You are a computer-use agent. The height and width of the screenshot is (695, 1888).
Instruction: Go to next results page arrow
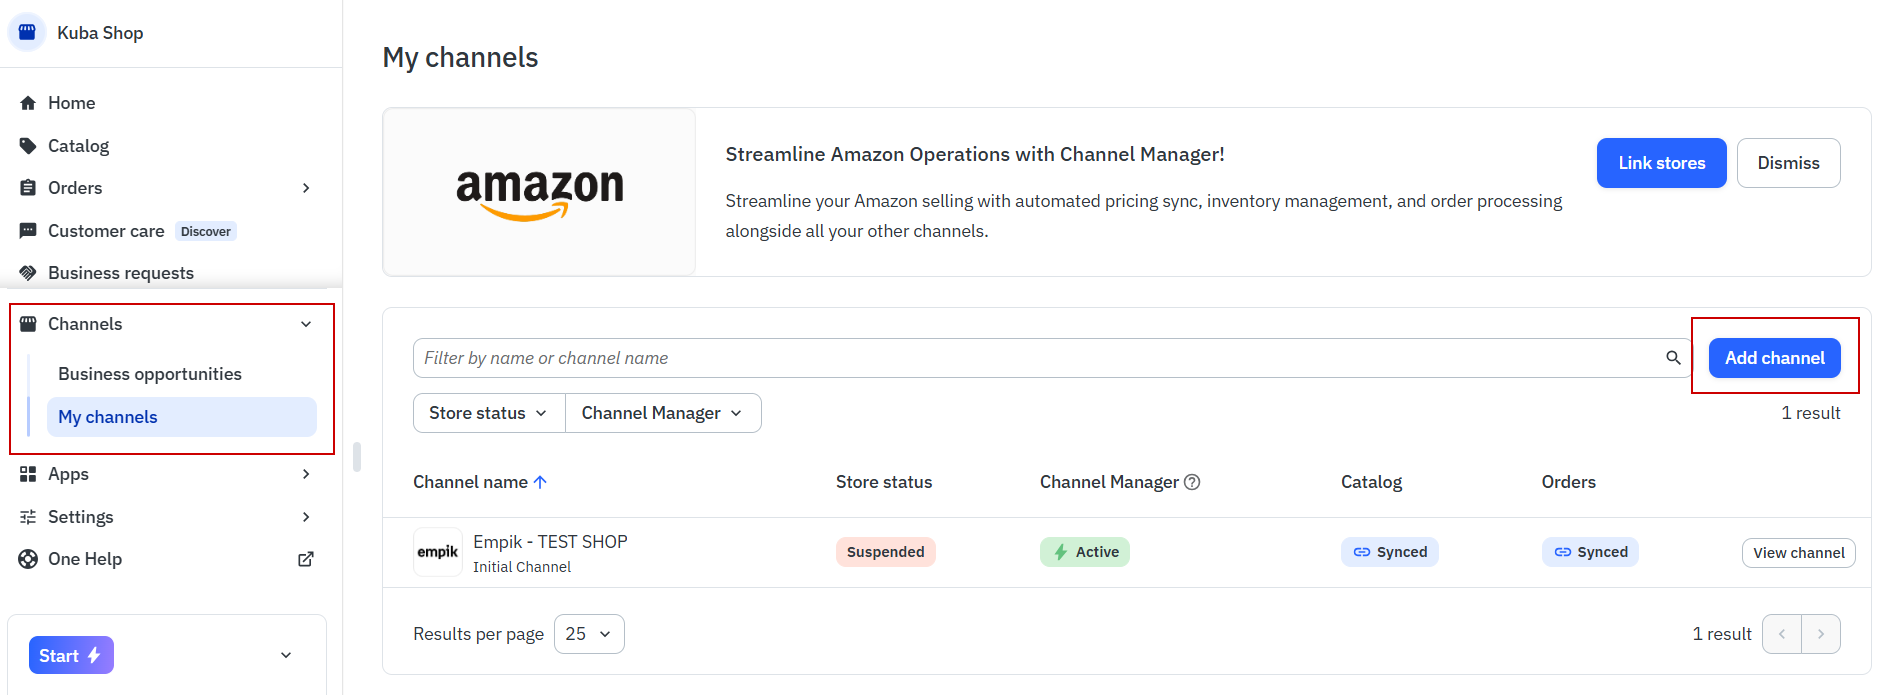pyautogui.click(x=1820, y=634)
